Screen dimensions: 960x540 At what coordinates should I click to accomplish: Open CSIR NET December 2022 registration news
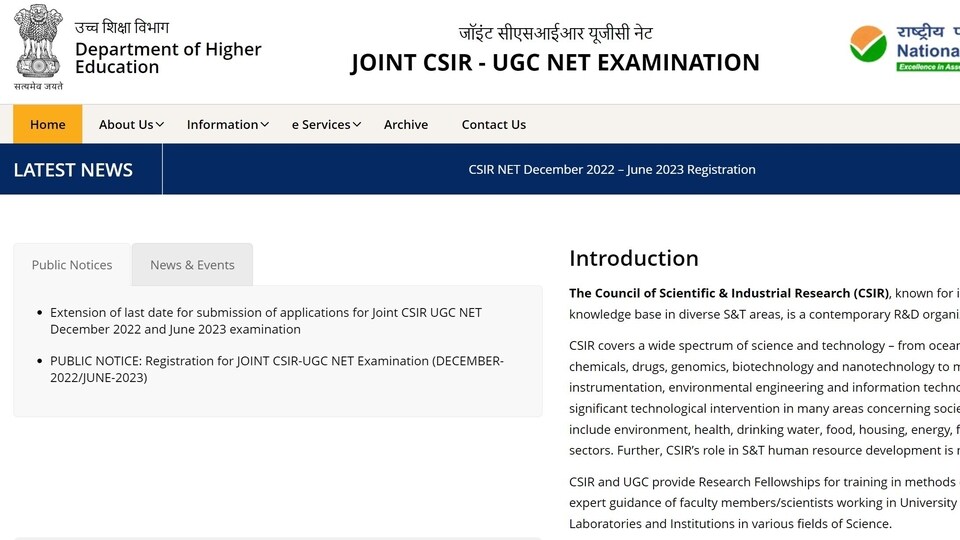(x=612, y=170)
